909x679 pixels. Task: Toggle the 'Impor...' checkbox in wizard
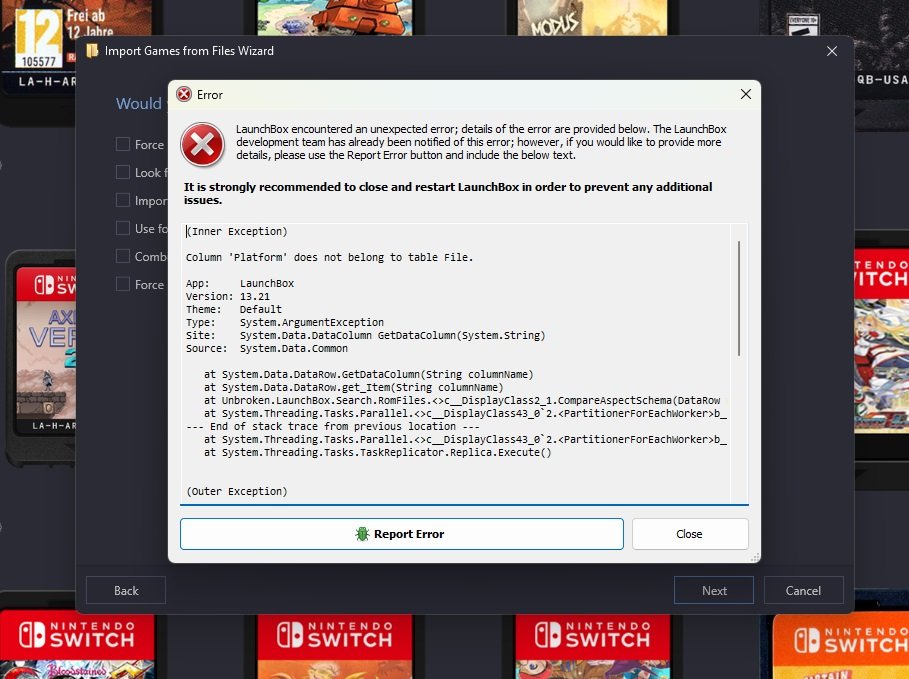pos(123,200)
